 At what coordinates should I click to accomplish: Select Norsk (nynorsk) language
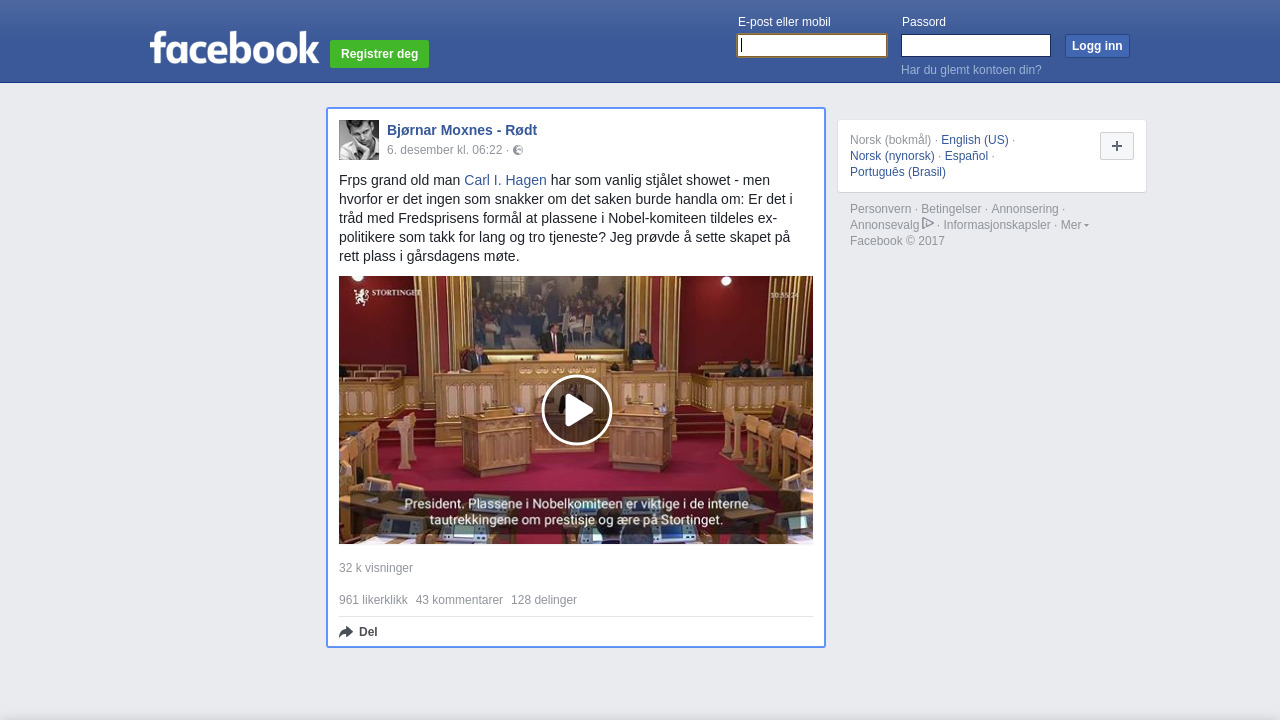point(892,156)
